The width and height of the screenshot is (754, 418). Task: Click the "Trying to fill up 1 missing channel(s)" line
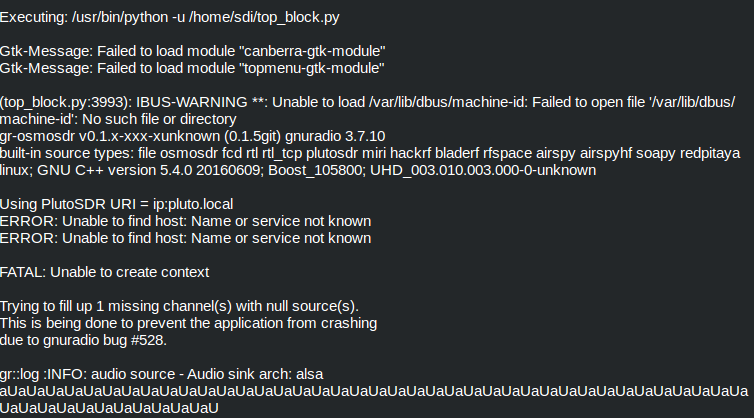[179, 305]
